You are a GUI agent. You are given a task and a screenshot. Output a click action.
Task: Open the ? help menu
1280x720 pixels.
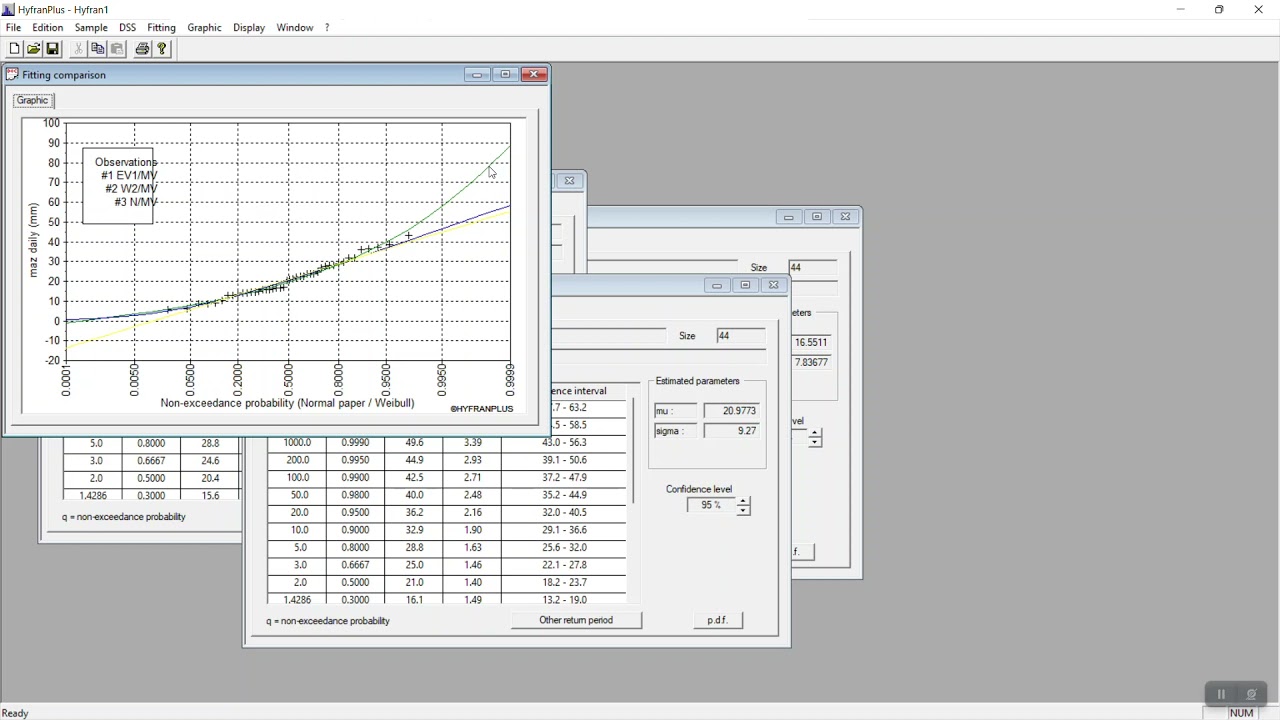(327, 28)
